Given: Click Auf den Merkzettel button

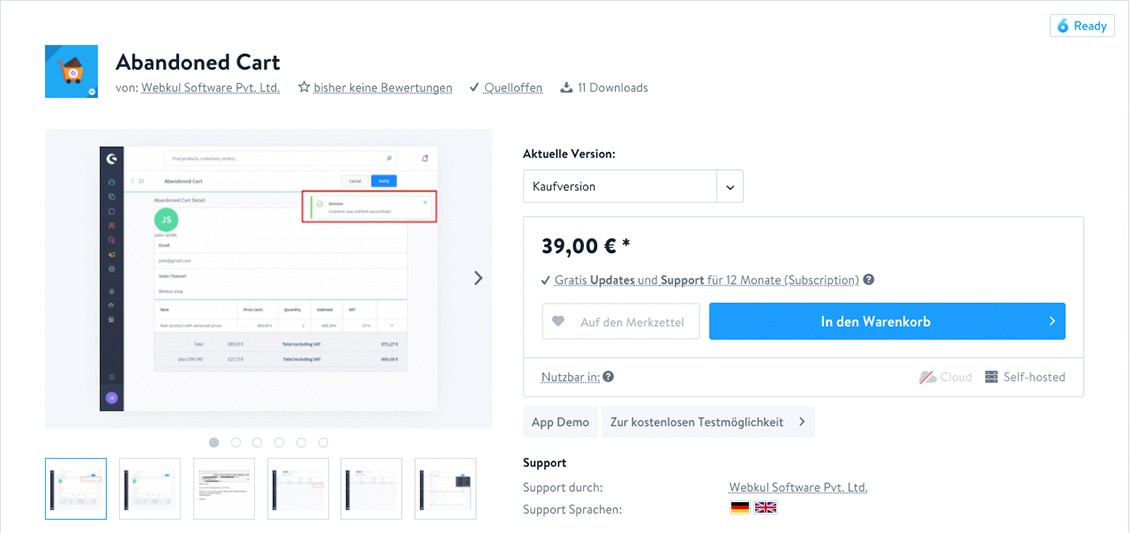Looking at the screenshot, I should [620, 321].
